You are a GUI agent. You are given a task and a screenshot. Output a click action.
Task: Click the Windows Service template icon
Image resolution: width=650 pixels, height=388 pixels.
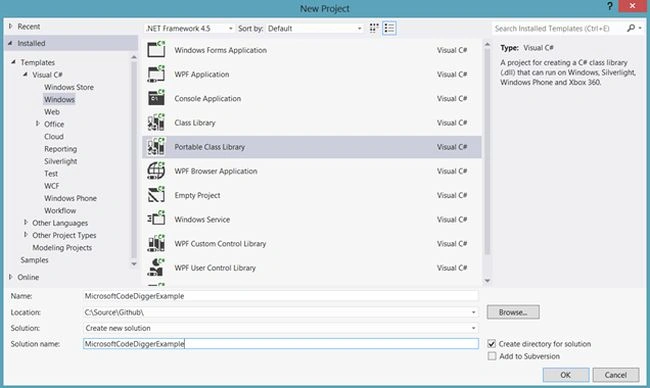pos(156,219)
